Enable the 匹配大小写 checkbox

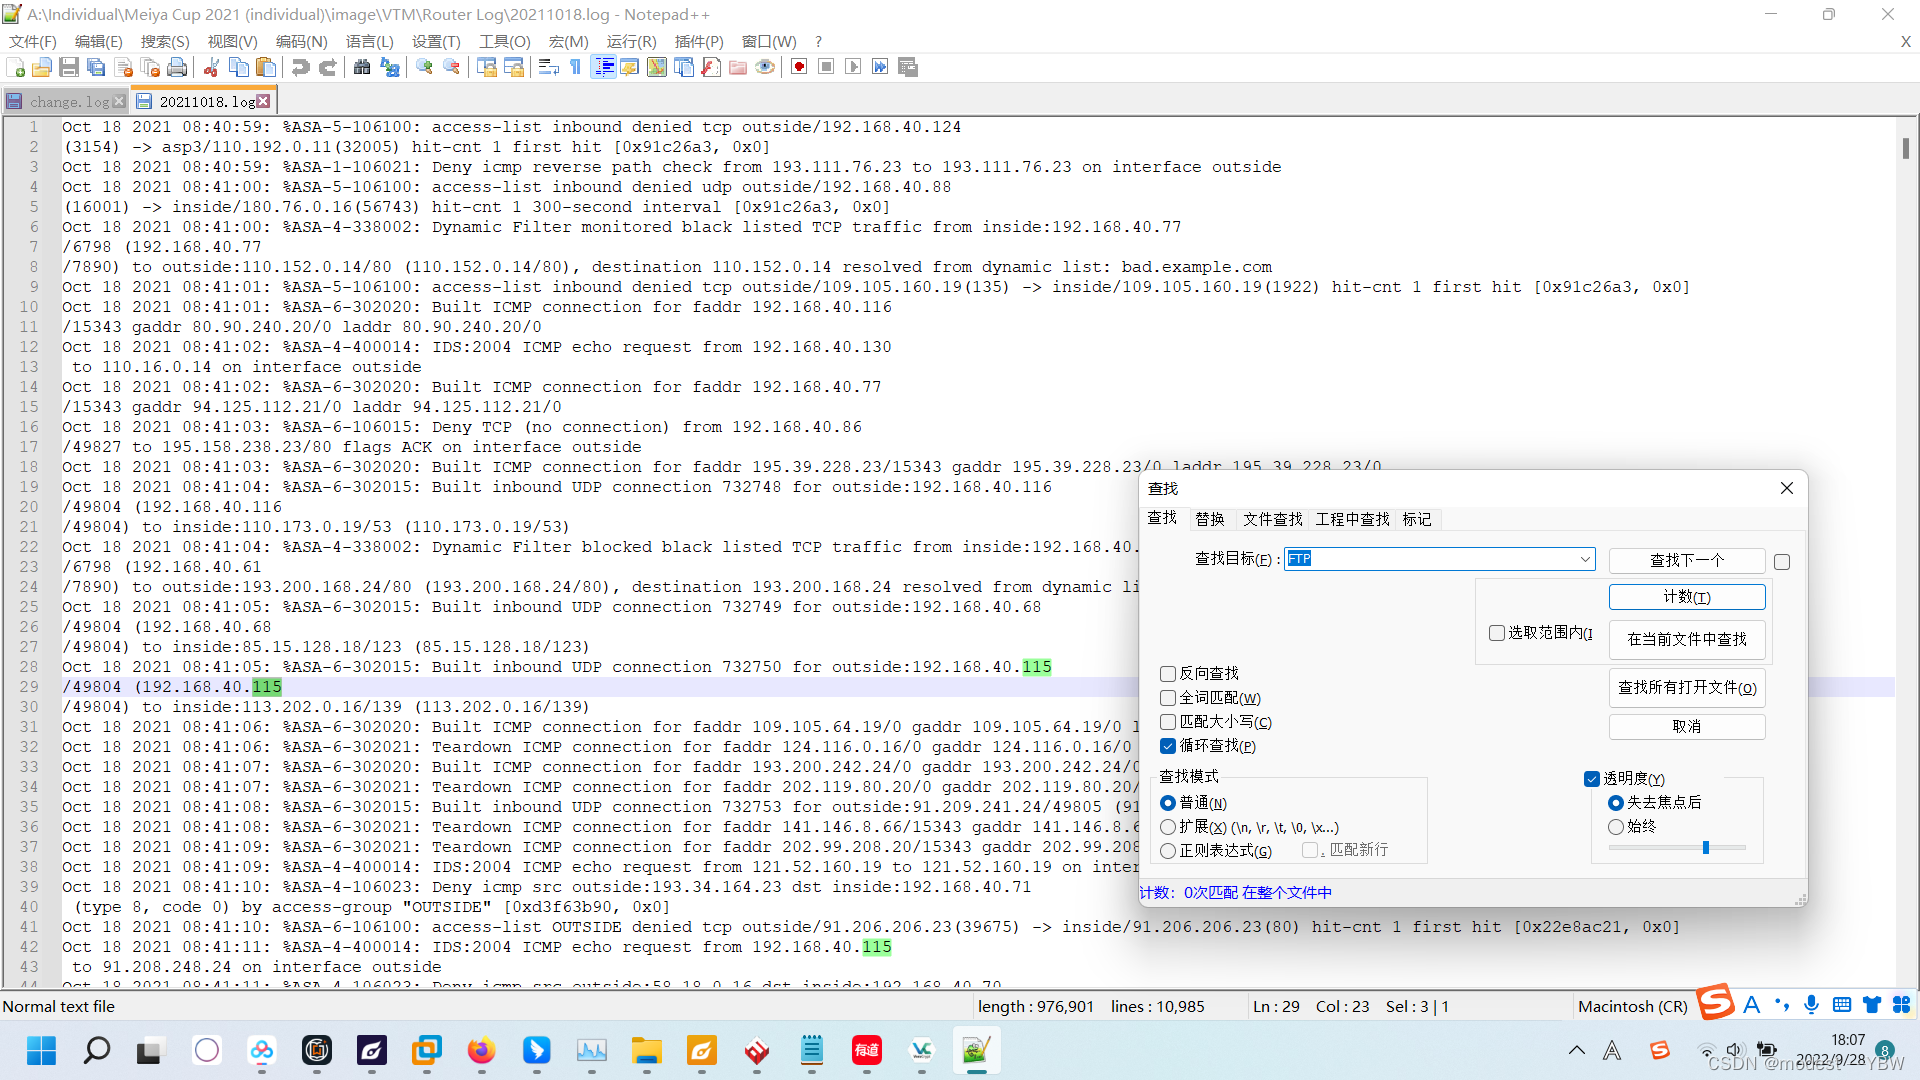point(1168,722)
